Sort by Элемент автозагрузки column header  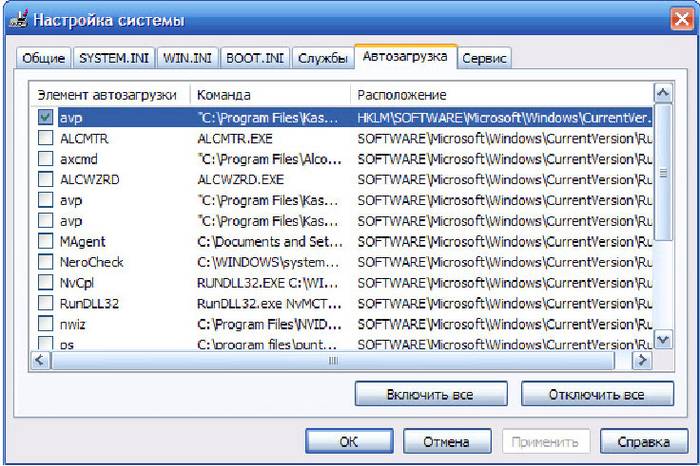coord(108,94)
